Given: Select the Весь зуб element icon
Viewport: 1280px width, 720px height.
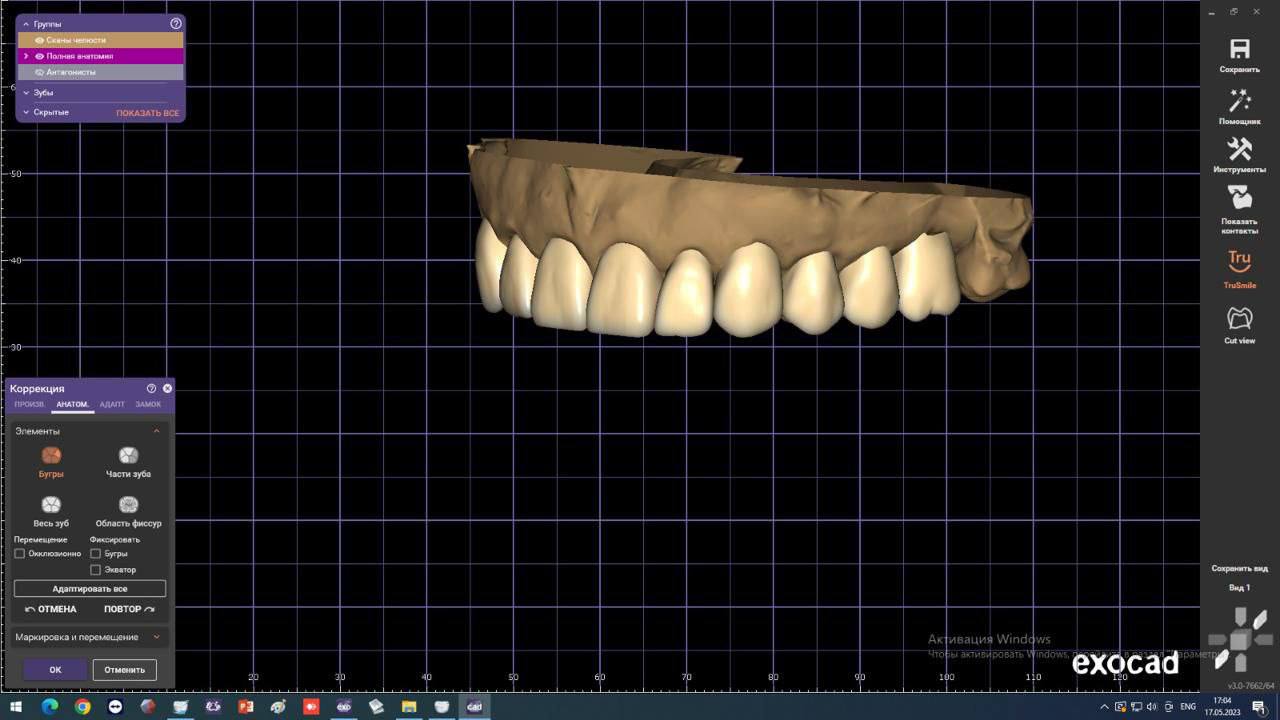Looking at the screenshot, I should coord(51,505).
